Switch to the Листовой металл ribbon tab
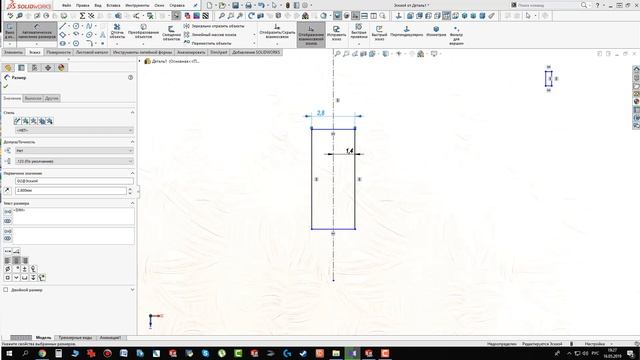640x360 pixels. click(x=92, y=52)
